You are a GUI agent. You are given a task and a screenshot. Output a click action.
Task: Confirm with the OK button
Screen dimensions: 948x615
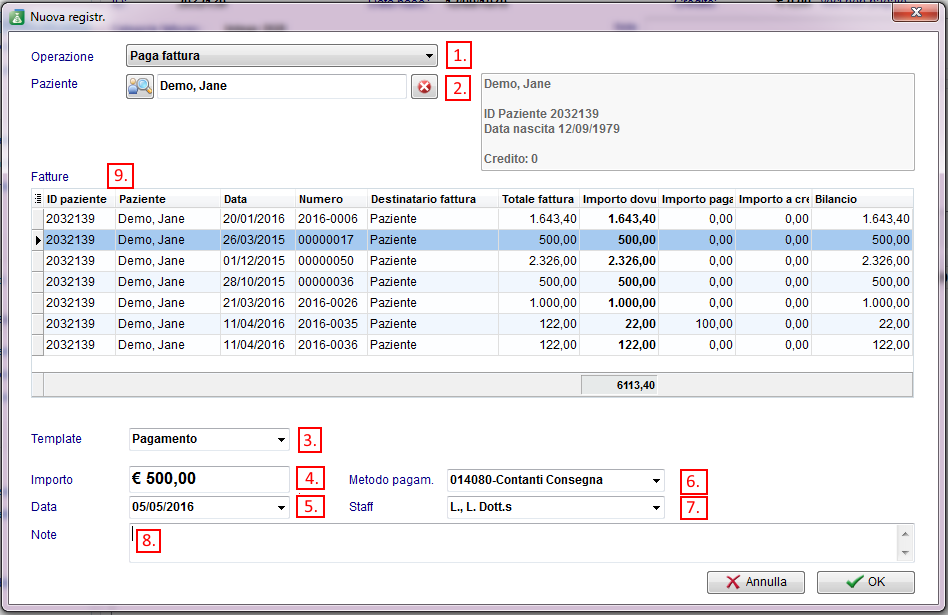865,582
